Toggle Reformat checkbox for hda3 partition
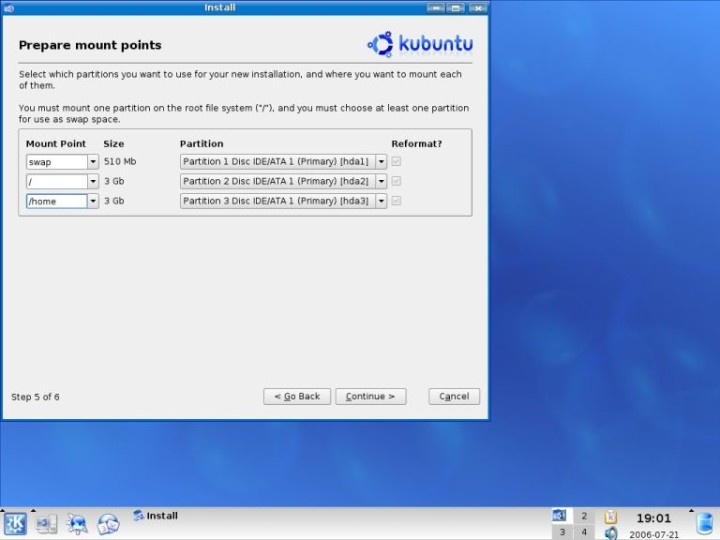Viewport: 720px width, 540px height. pyautogui.click(x=397, y=201)
